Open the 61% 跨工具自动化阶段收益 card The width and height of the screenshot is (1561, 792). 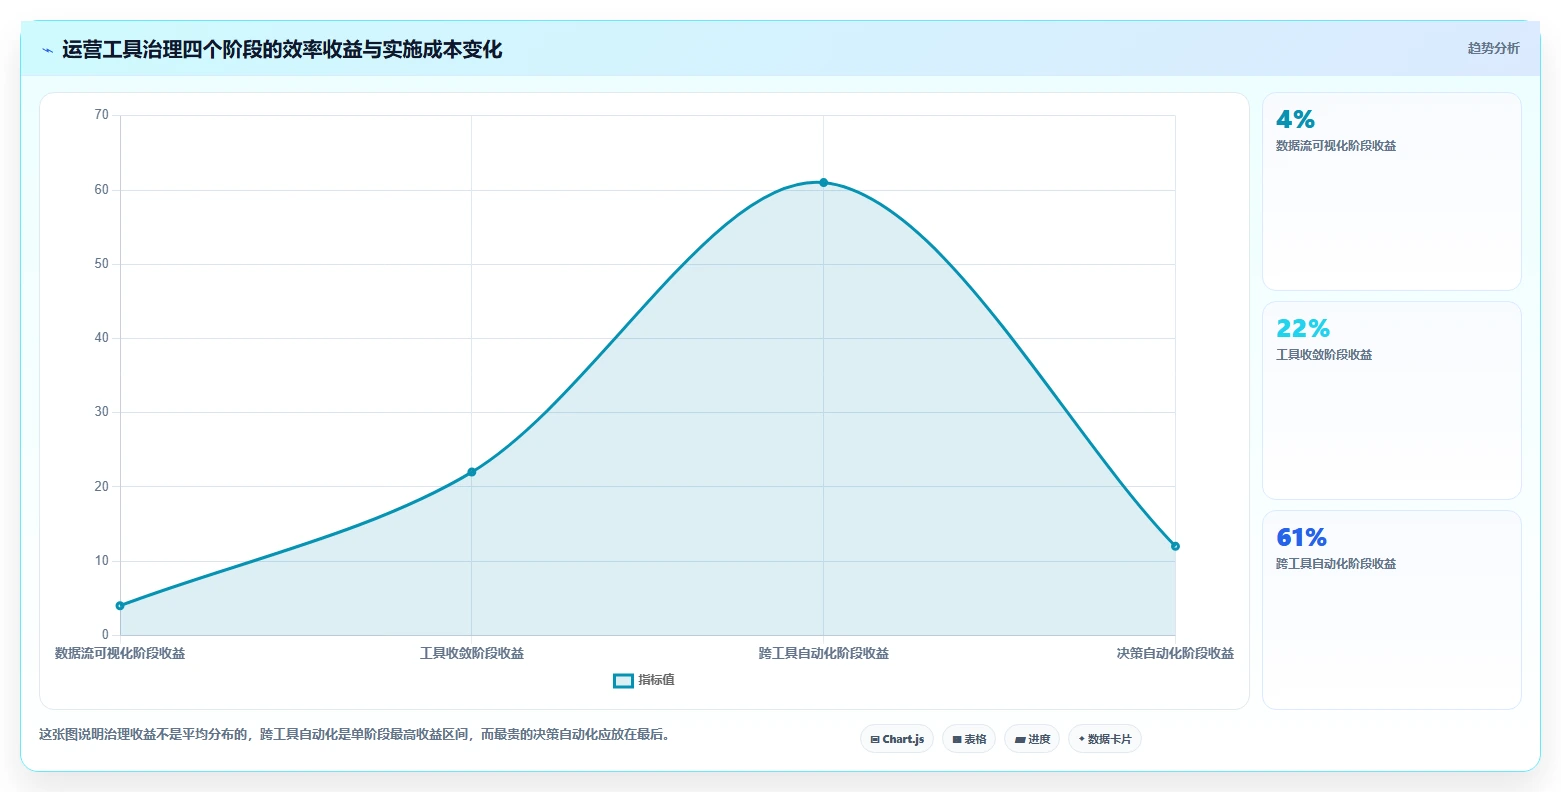click(1391, 610)
